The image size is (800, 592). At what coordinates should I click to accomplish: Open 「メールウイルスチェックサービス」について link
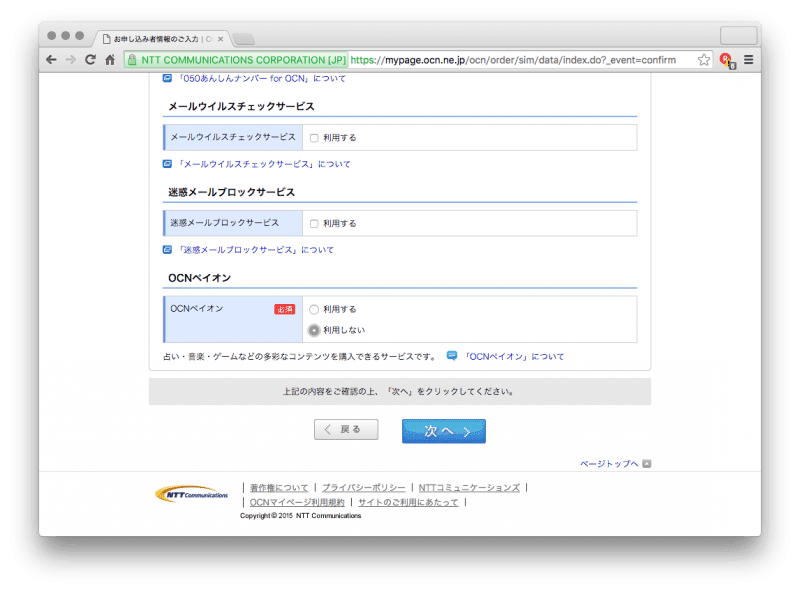click(x=263, y=164)
